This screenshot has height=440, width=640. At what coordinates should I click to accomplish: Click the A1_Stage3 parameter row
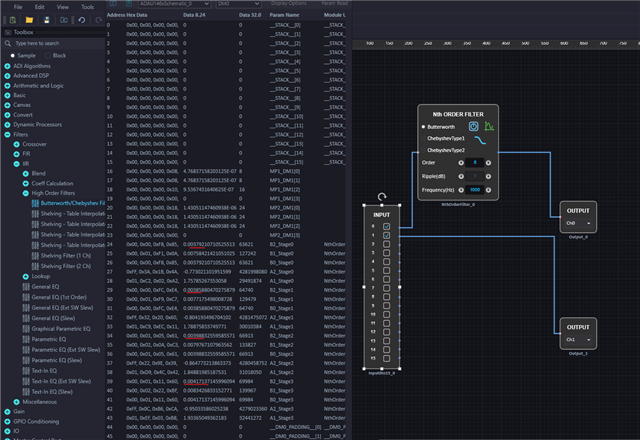click(226, 418)
